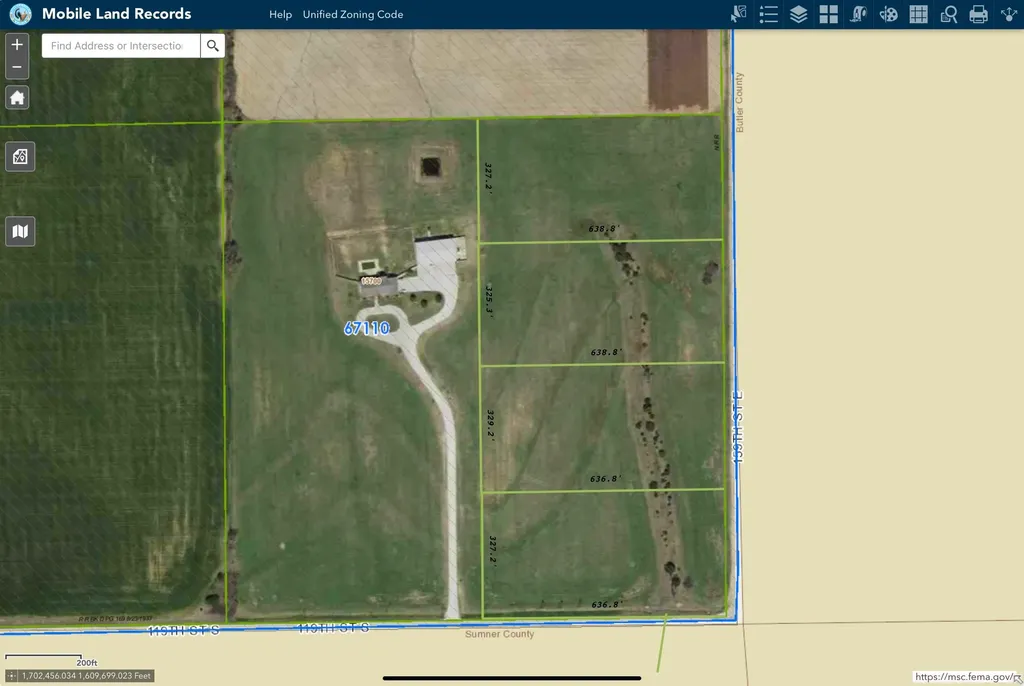Zoom out with the minus button

pyautogui.click(x=17, y=67)
